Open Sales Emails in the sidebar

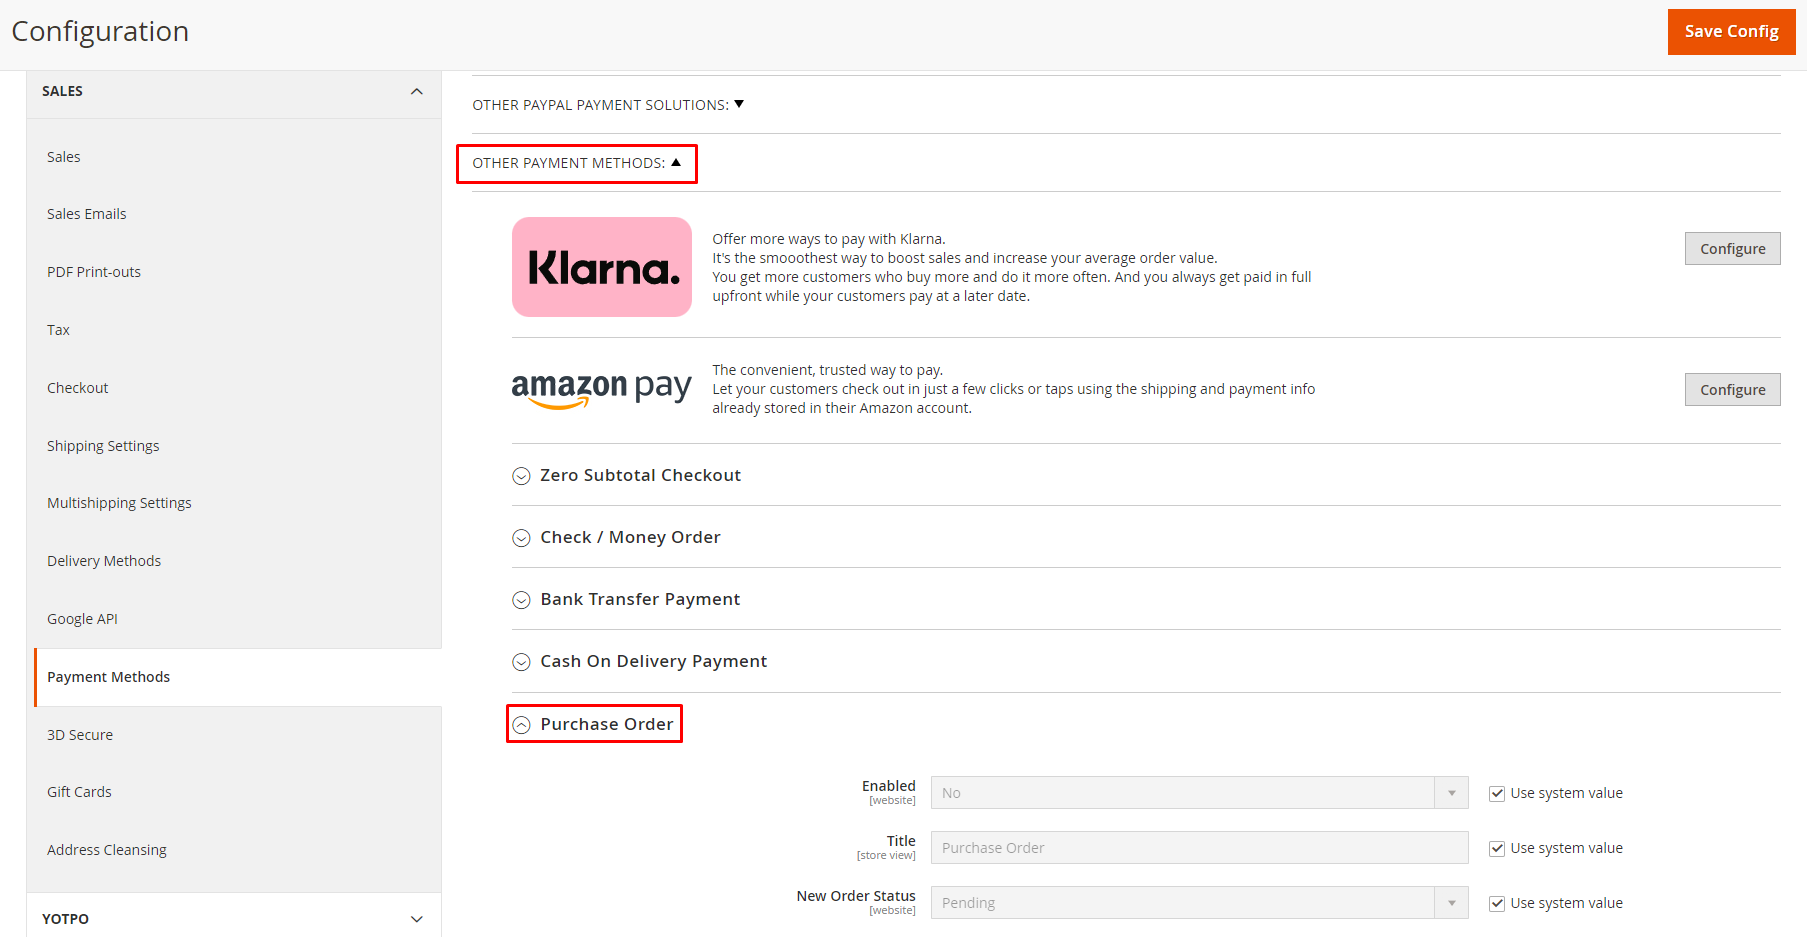[87, 214]
